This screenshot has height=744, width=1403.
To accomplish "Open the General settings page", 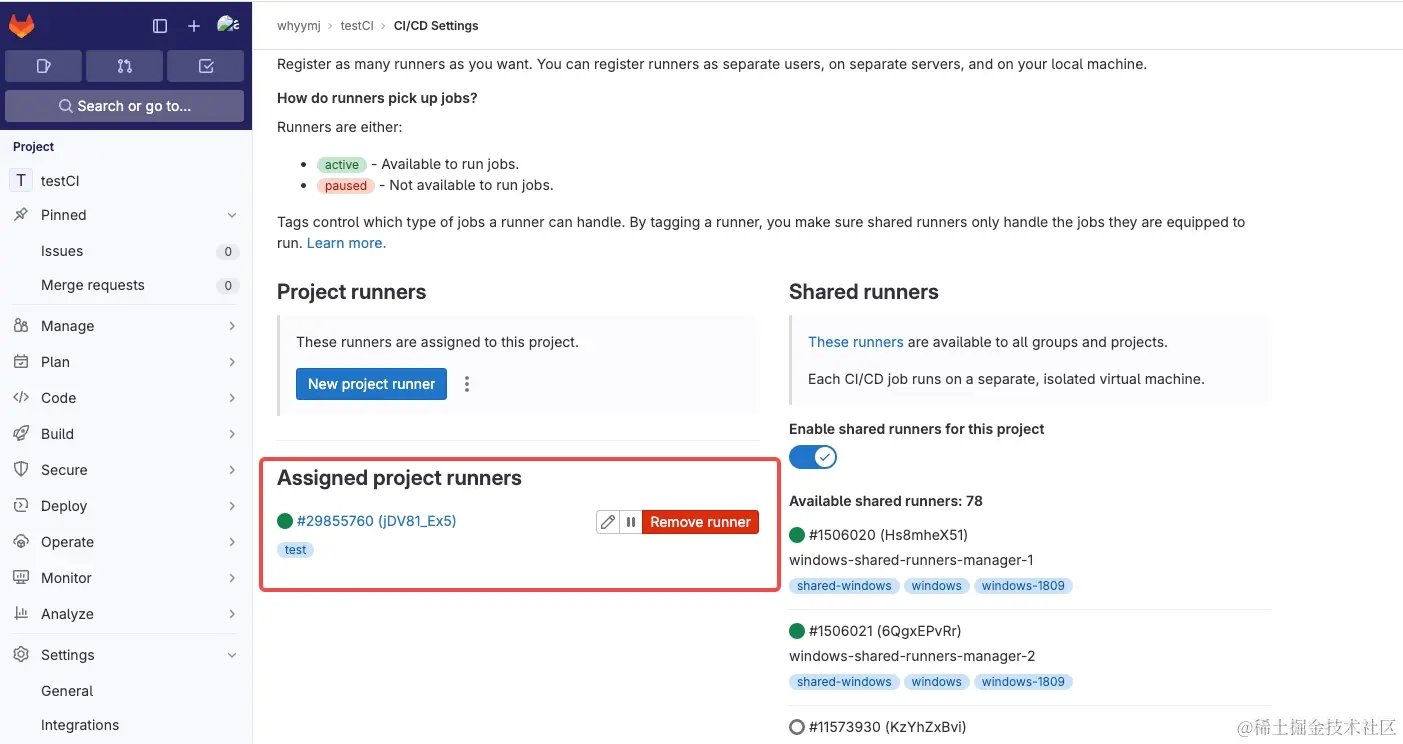I will 67,690.
